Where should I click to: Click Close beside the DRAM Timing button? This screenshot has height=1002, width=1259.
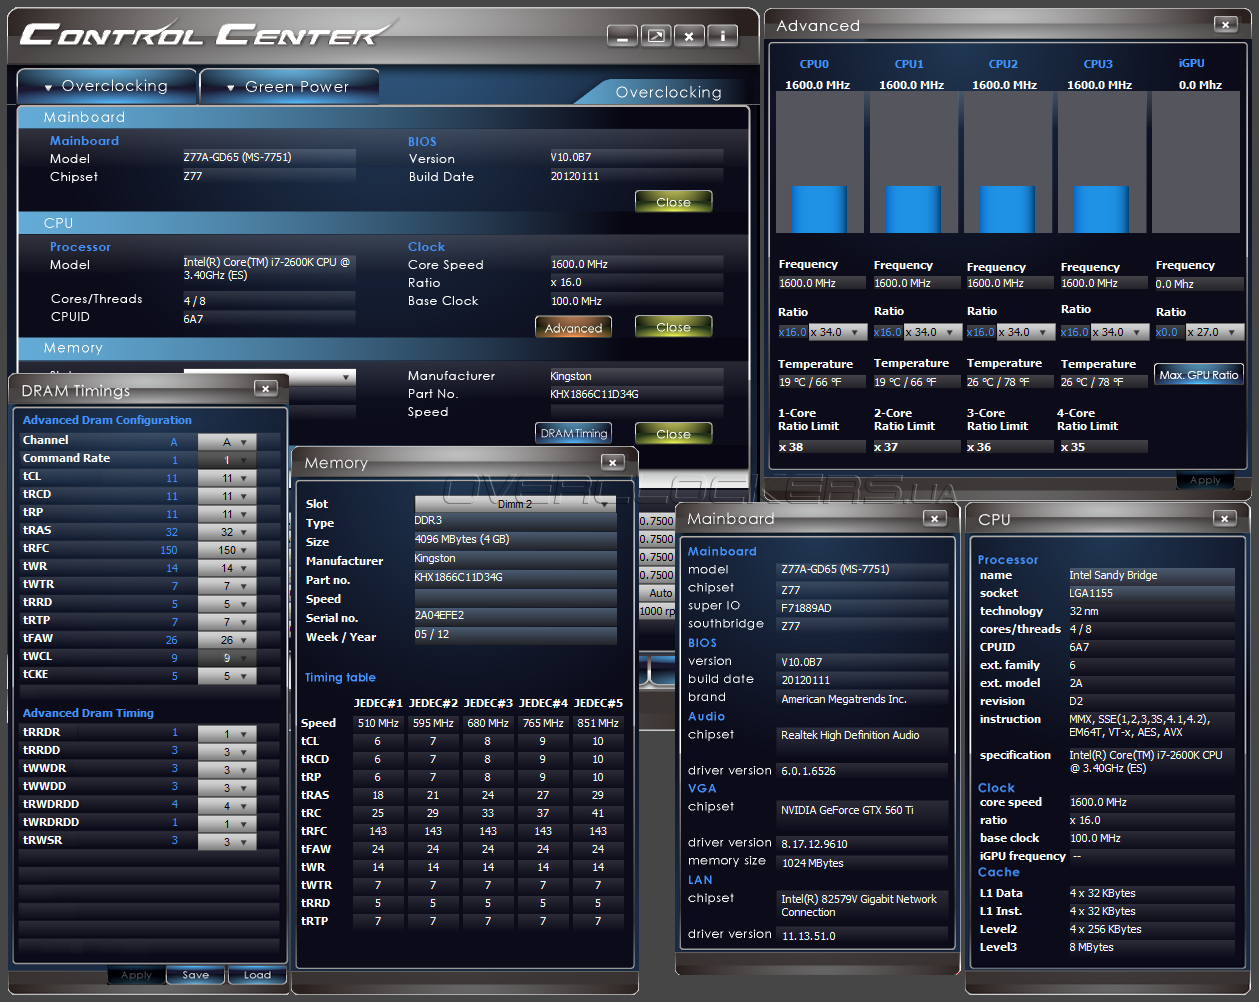coord(673,433)
